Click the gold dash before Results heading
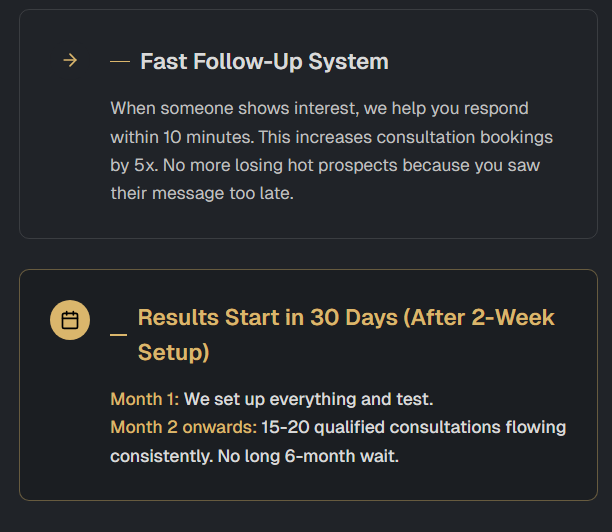This screenshot has width=612, height=532. click(x=118, y=334)
